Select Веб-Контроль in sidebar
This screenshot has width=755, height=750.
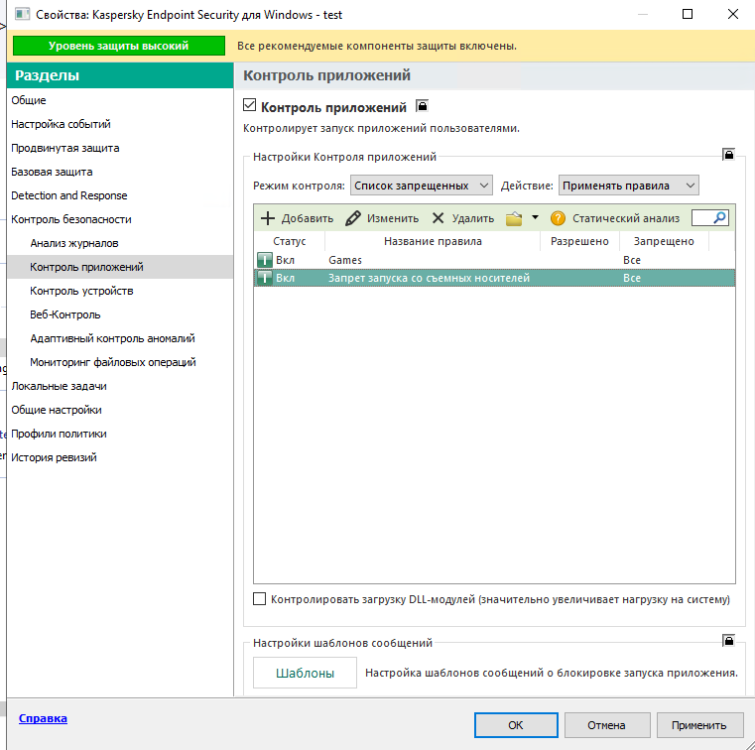(x=65, y=315)
